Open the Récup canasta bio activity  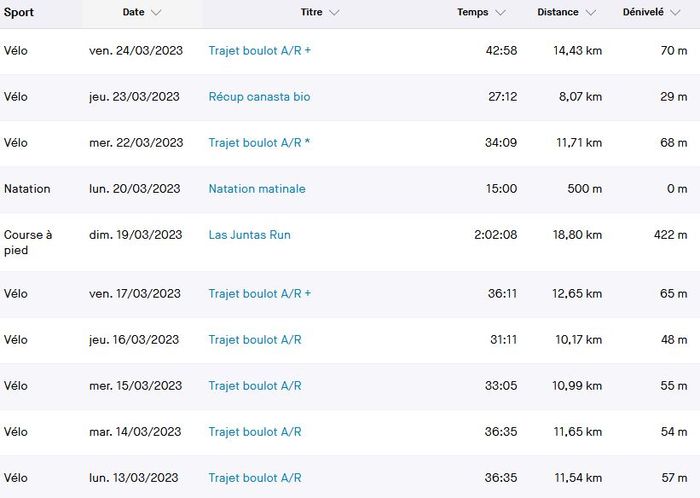(258, 97)
